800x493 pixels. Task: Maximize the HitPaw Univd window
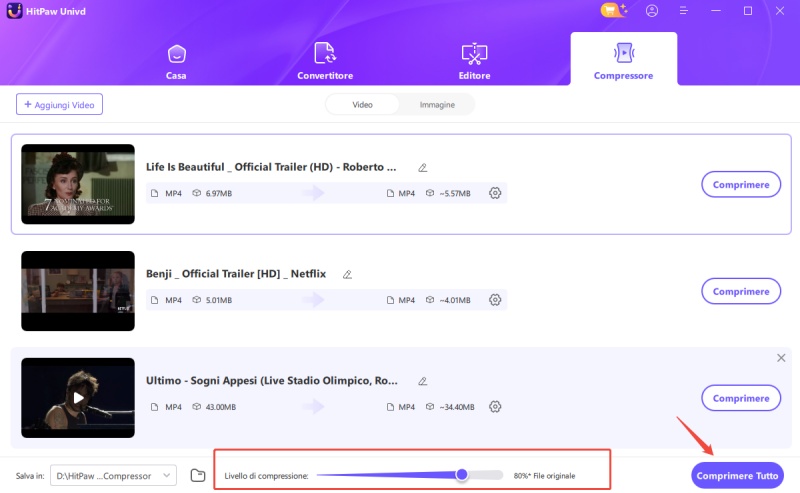(x=748, y=11)
